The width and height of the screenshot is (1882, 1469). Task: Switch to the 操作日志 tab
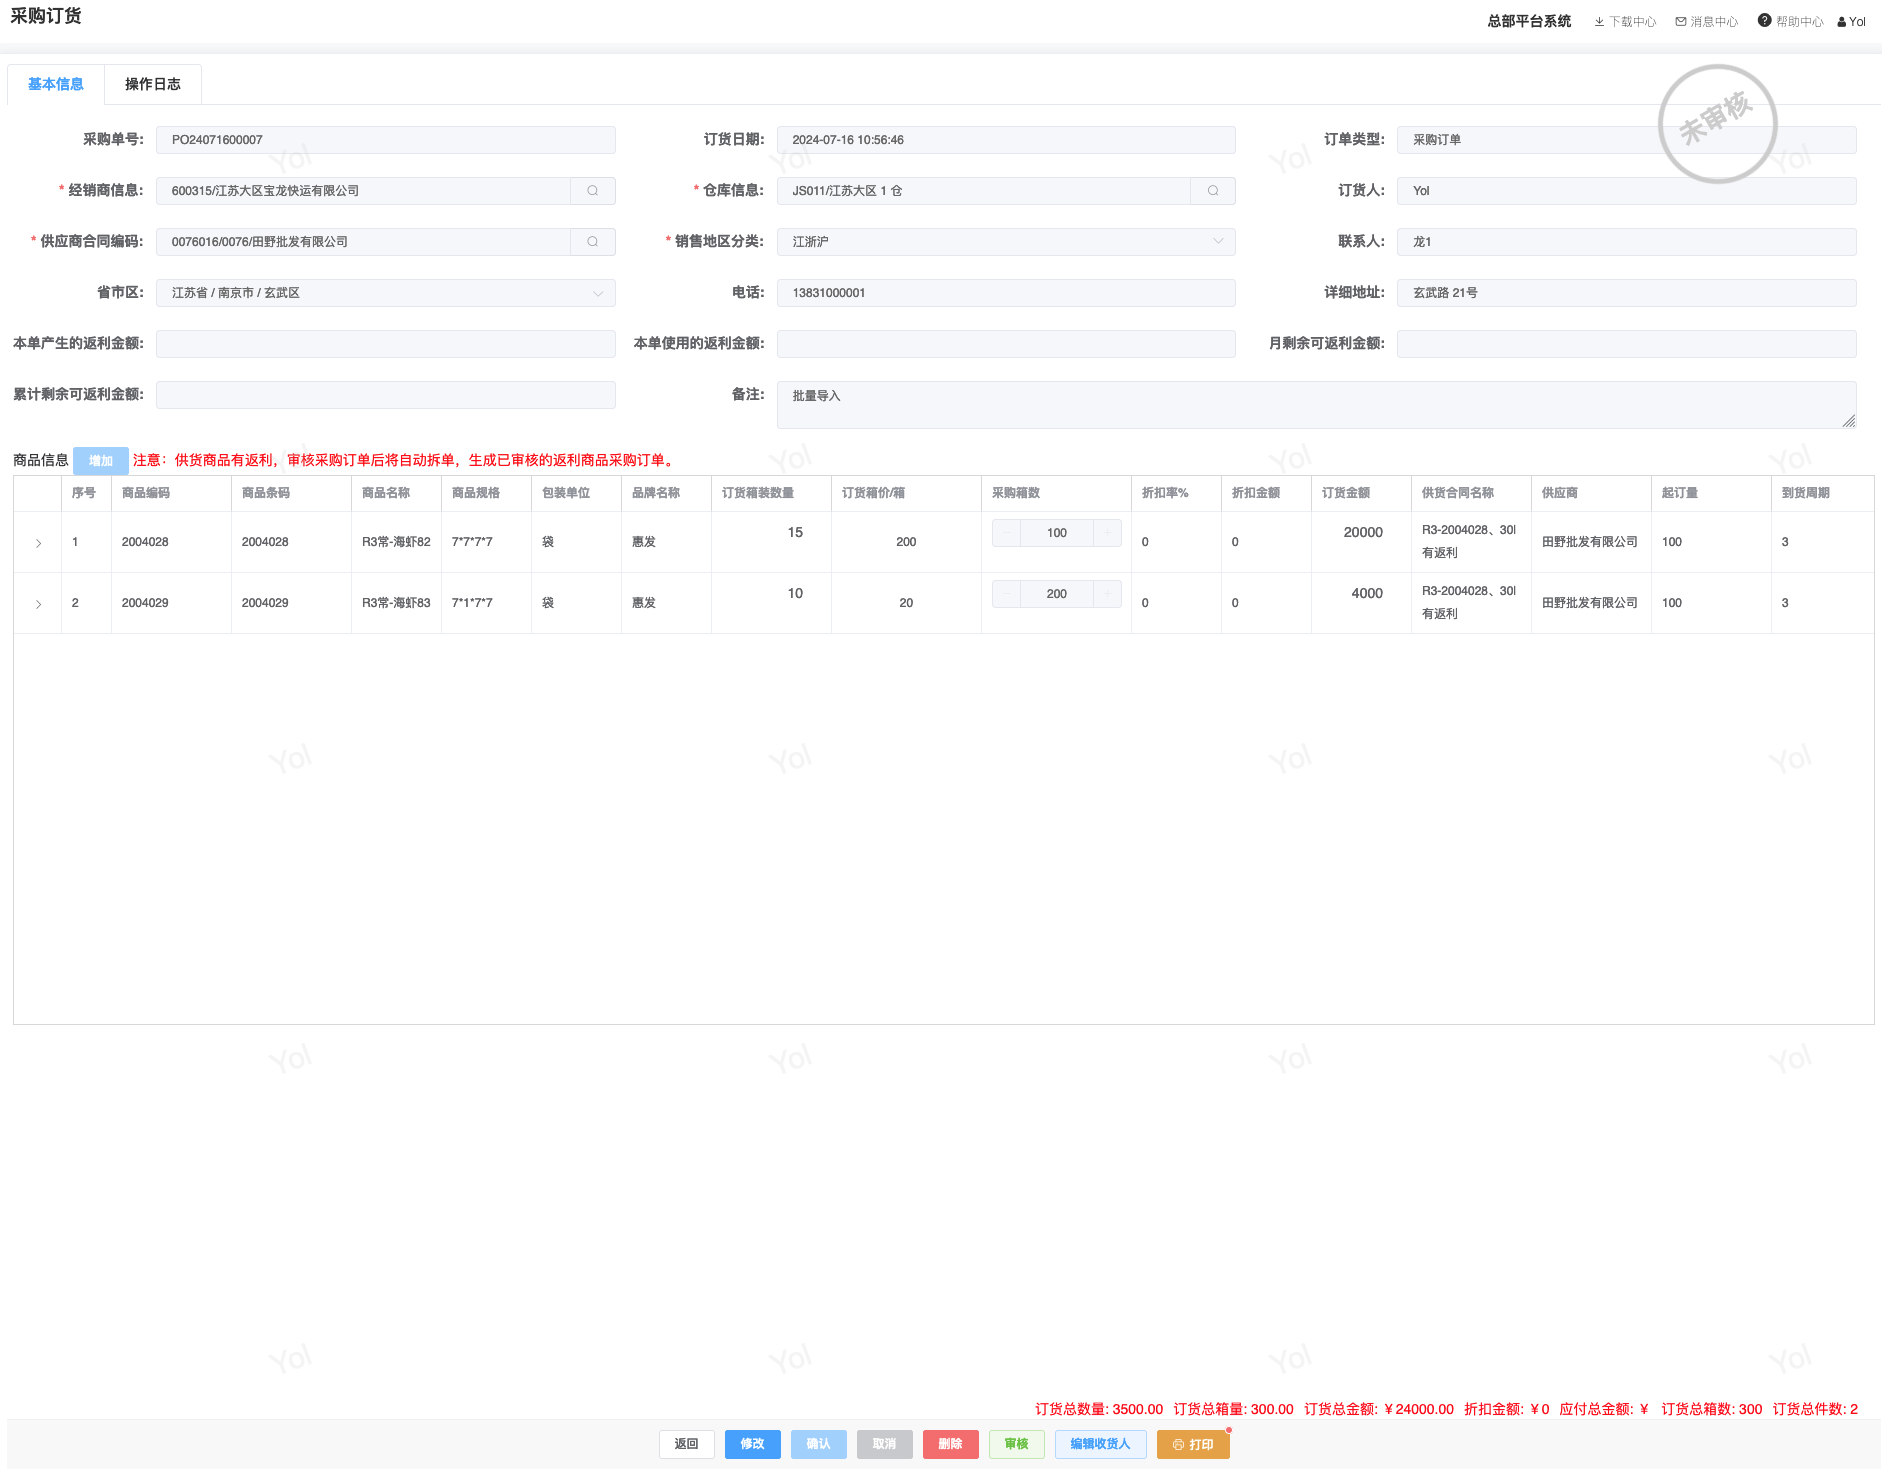click(153, 85)
